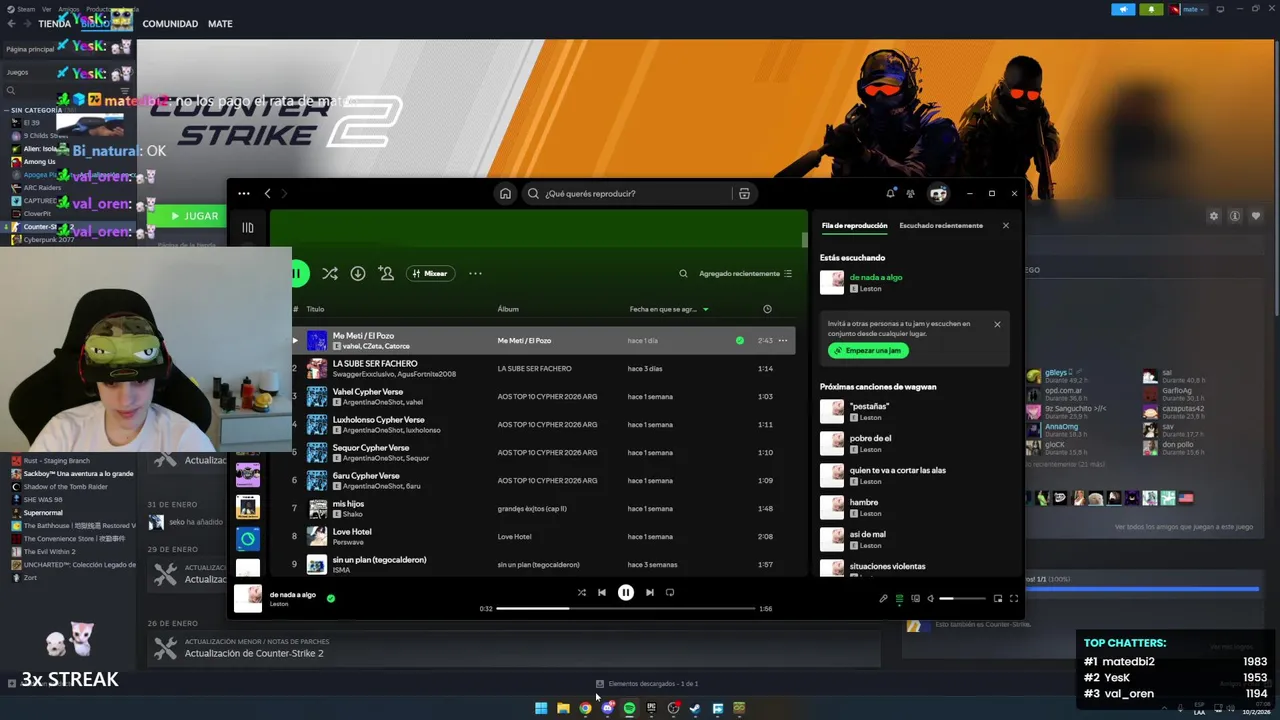Viewport: 1280px width, 720px height.
Task: Seek on the song progress bar
Action: (x=625, y=608)
